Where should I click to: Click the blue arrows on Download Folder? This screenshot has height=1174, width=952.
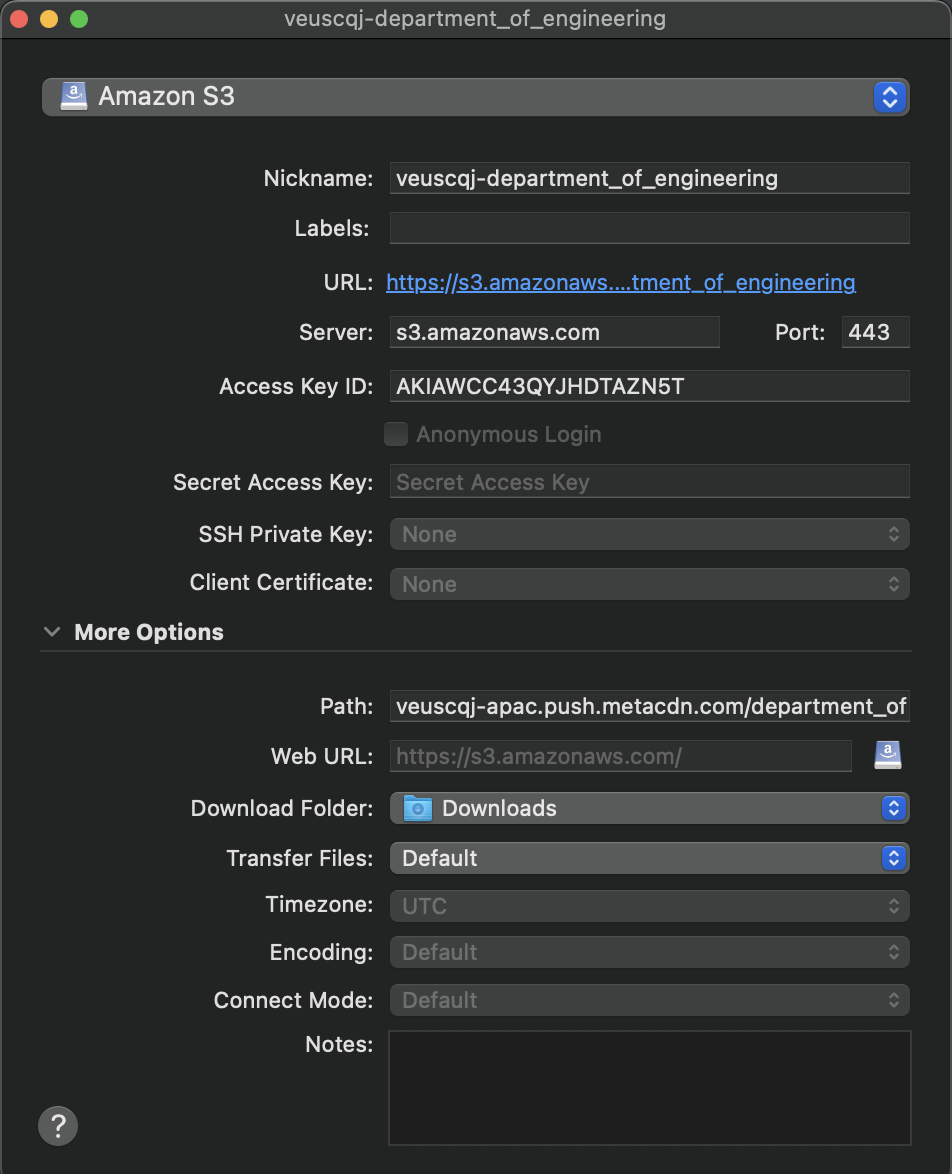click(x=894, y=809)
